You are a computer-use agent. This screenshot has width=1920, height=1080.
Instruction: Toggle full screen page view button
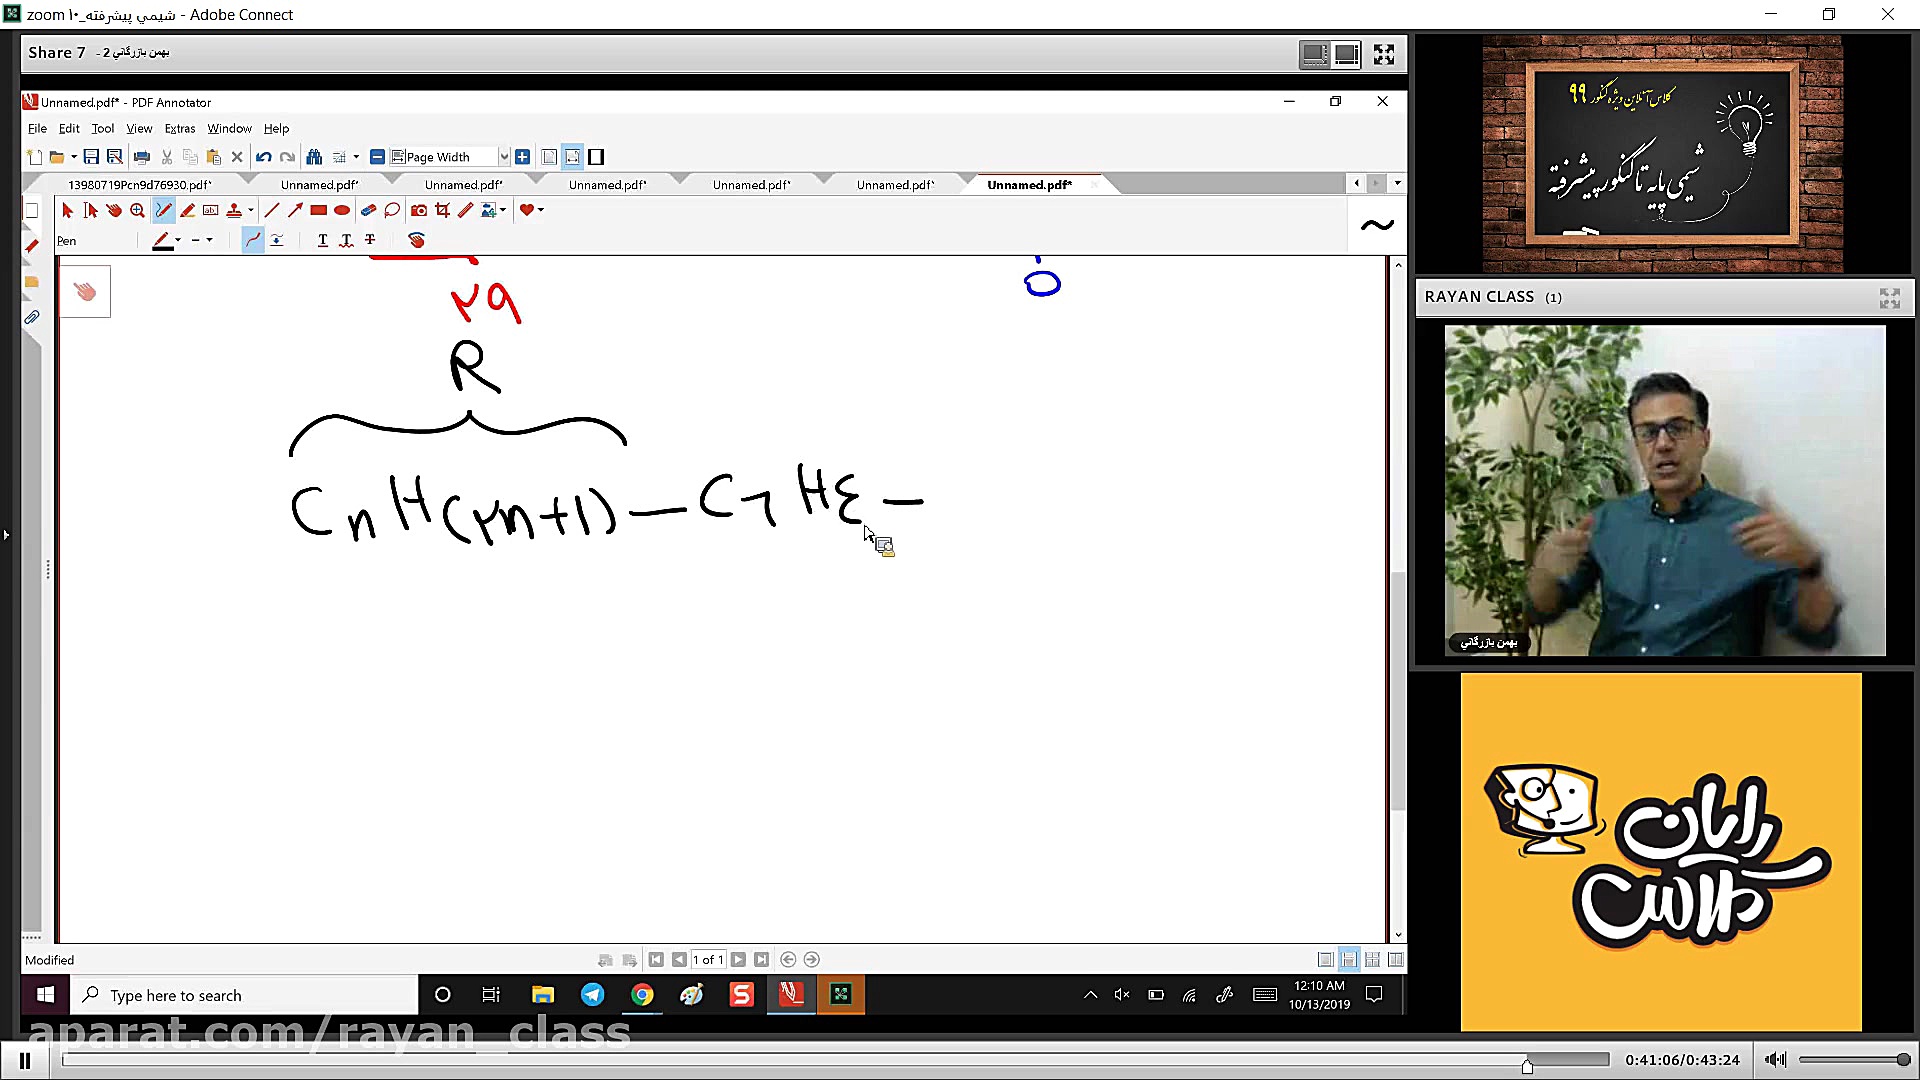(x=596, y=157)
